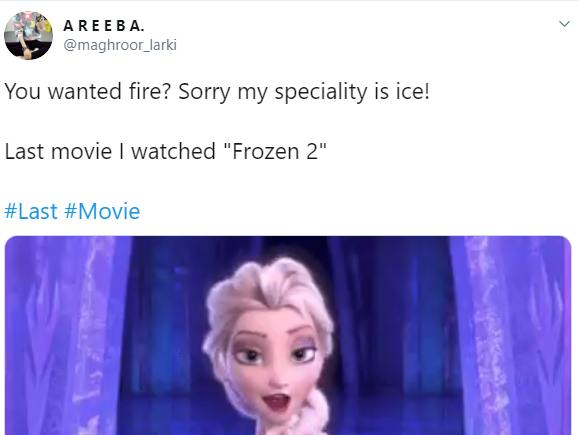Image resolution: width=579 pixels, height=435 pixels.
Task: Click the tweet line "You wanted fire?"
Action: click(88, 91)
